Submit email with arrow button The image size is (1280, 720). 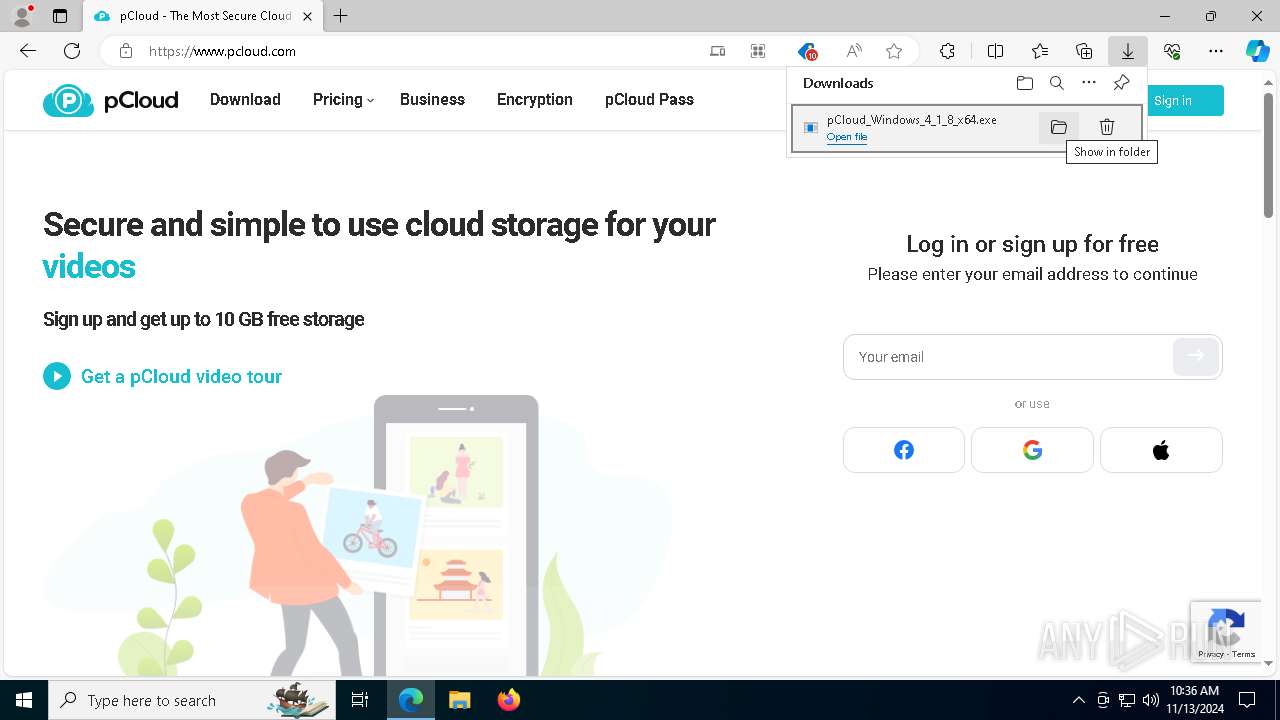click(1196, 356)
